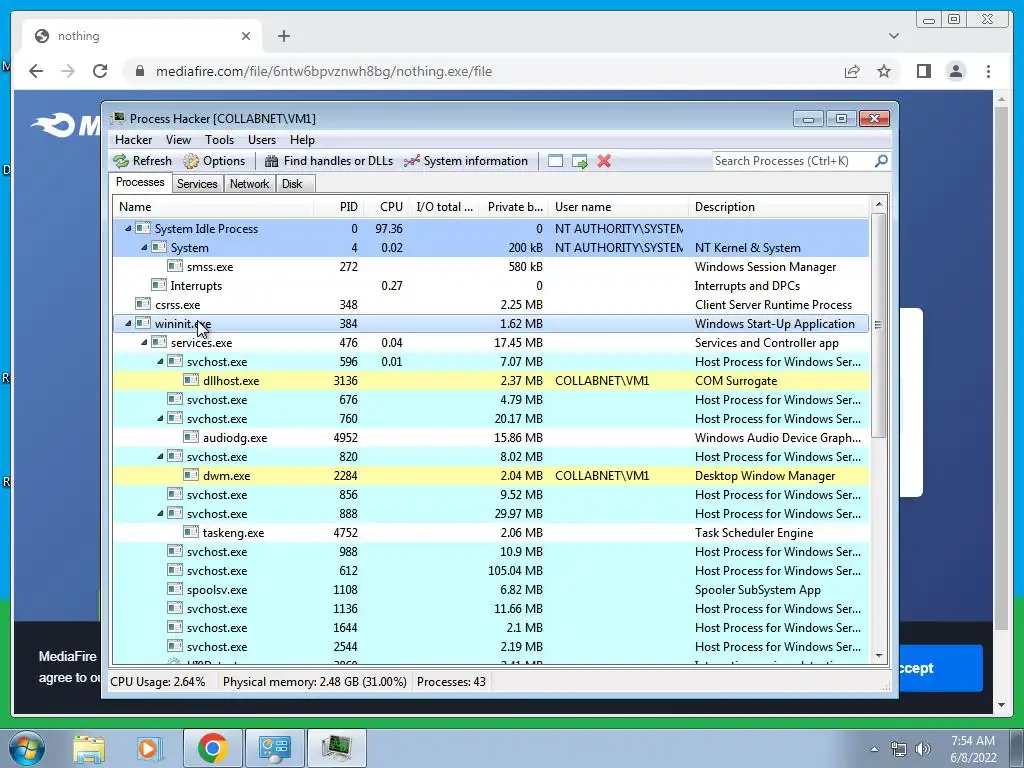This screenshot has width=1024, height=768.
Task: Collapse the System Idle Process tree node
Action: pyautogui.click(x=128, y=229)
